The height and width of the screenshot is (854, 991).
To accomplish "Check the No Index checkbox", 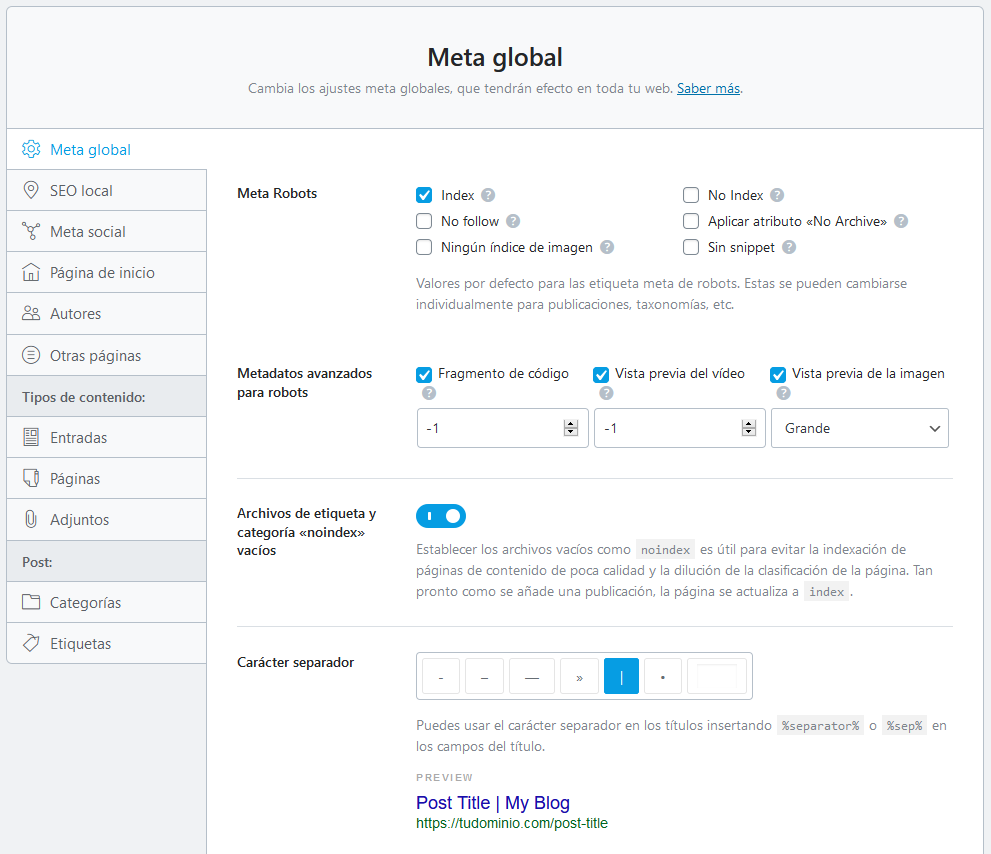I will click(x=691, y=195).
